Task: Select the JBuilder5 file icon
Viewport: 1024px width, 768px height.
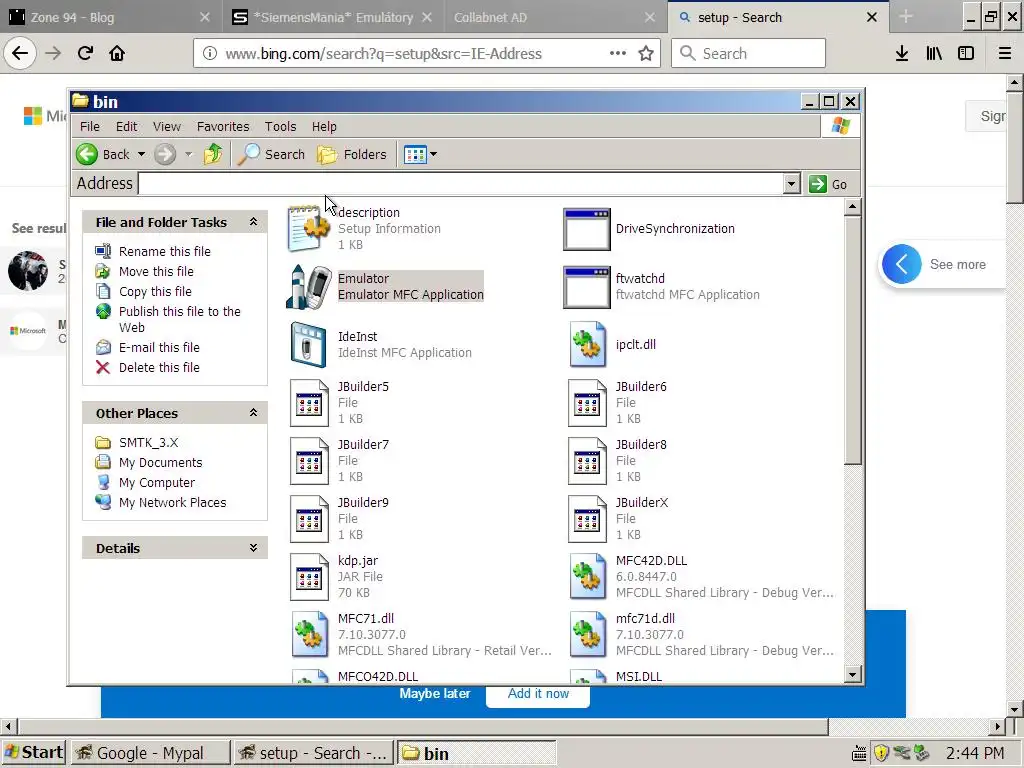Action: click(309, 402)
